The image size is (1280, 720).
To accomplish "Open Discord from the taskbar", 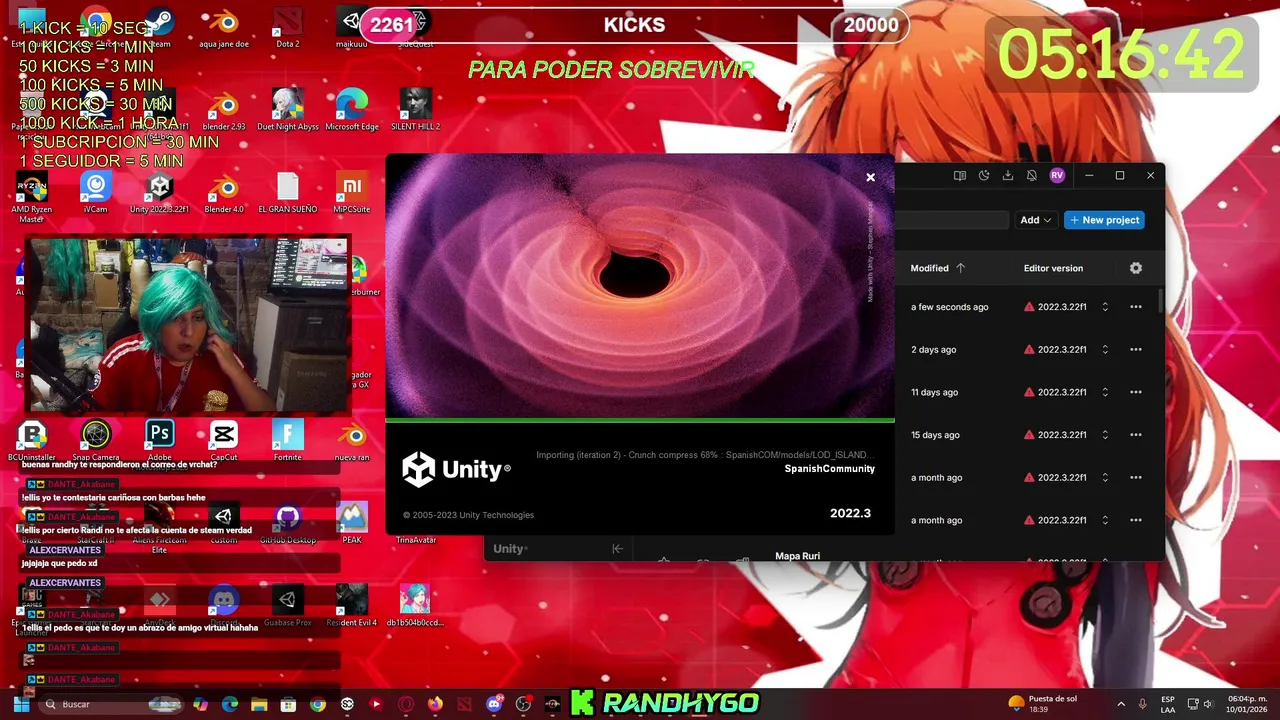I will coord(494,704).
